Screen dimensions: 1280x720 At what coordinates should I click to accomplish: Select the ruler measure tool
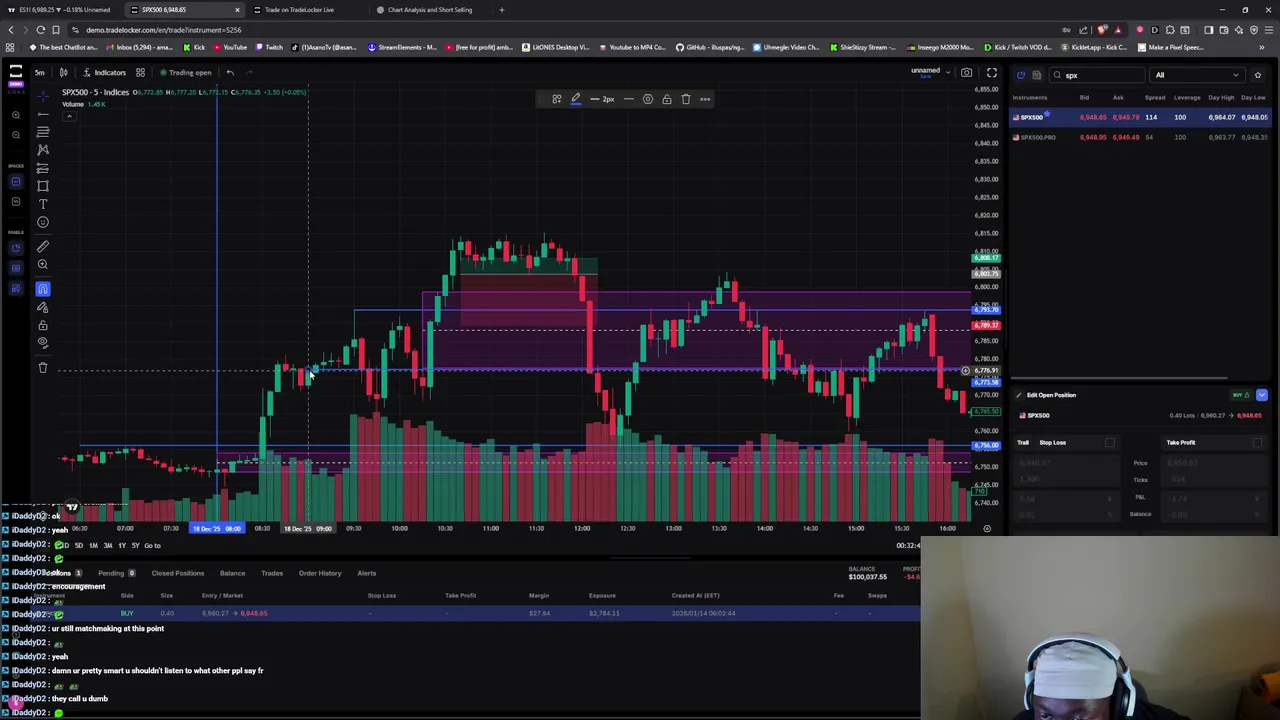point(43,246)
